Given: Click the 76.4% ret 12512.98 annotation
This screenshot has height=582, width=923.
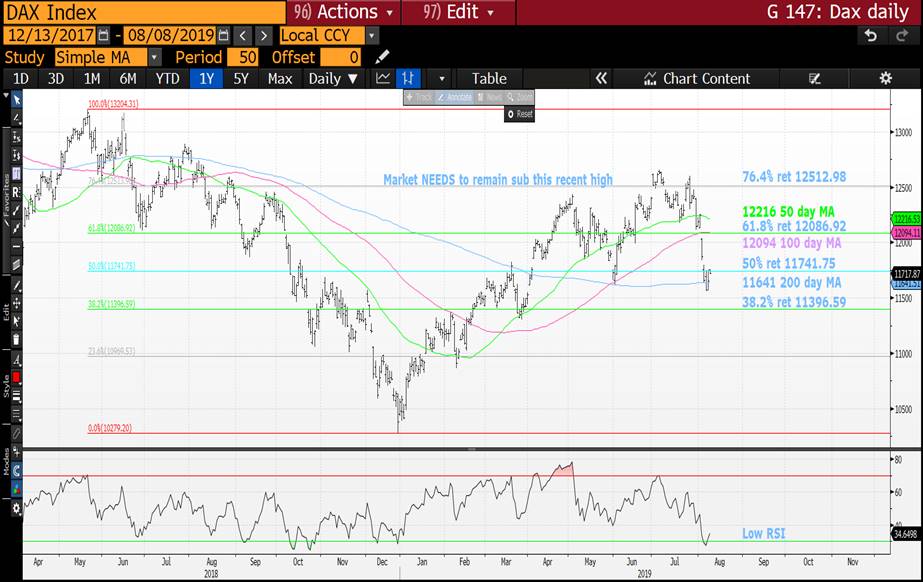Looking at the screenshot, I should tap(794, 177).
